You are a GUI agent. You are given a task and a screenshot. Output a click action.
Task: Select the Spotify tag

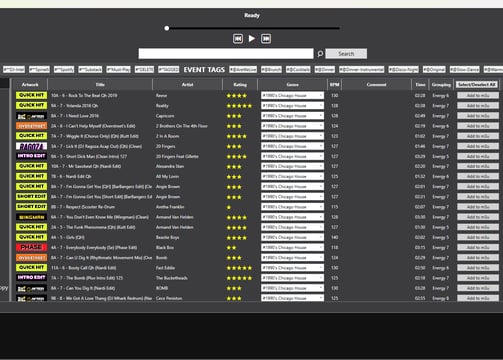click(x=64, y=69)
